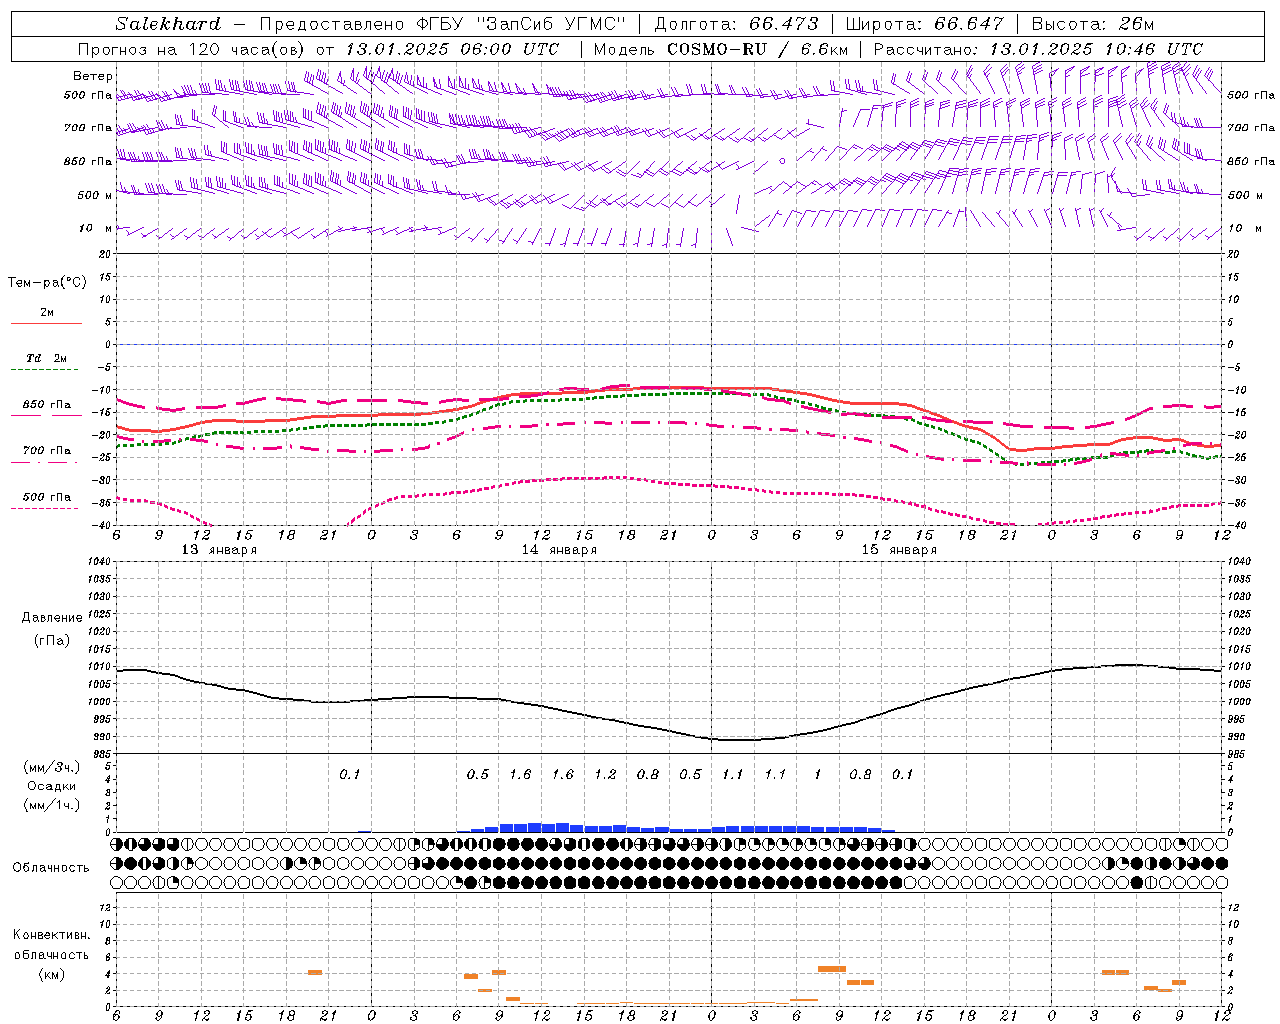The image size is (1280, 1024).
Task: Click the 700 гПа temperature legend entry
Action: 47,451
